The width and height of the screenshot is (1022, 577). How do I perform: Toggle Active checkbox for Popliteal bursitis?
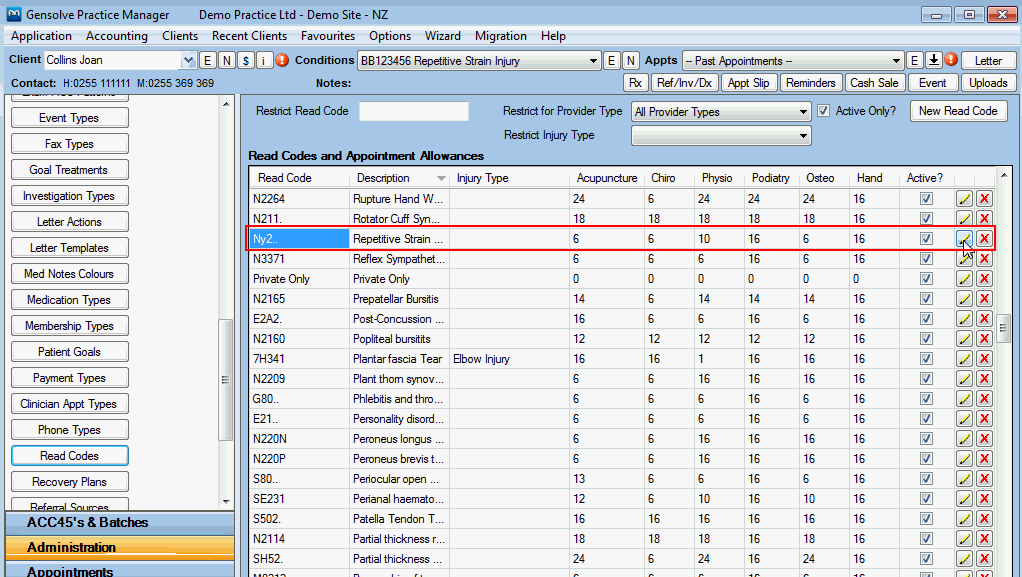pos(926,339)
